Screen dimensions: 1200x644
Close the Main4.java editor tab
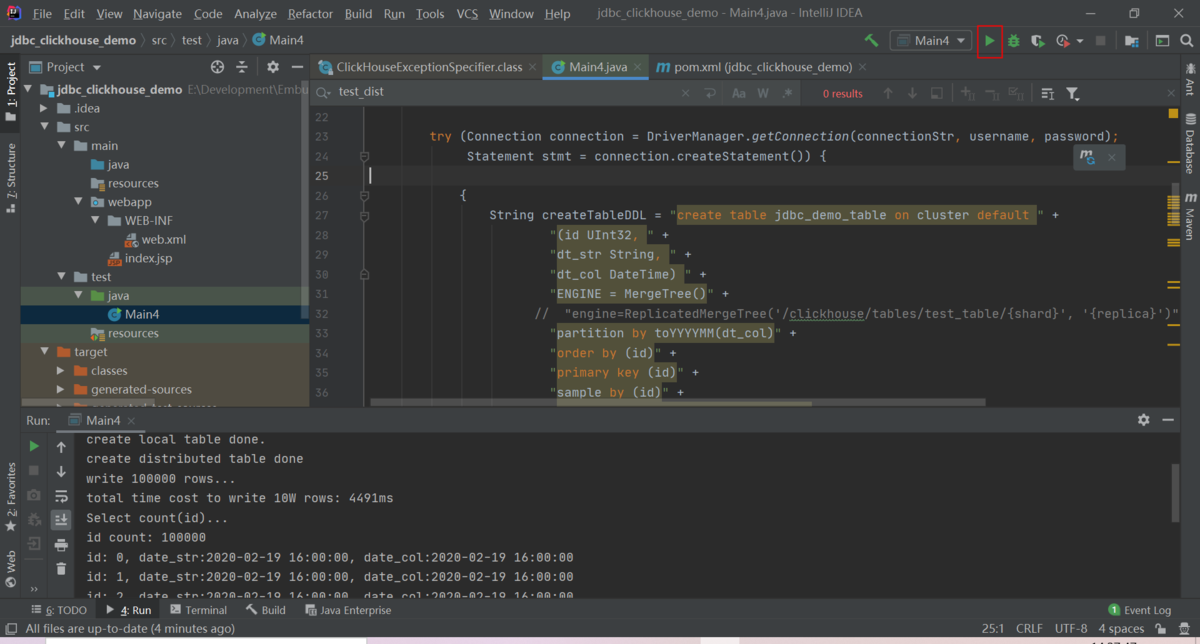[x=639, y=67]
